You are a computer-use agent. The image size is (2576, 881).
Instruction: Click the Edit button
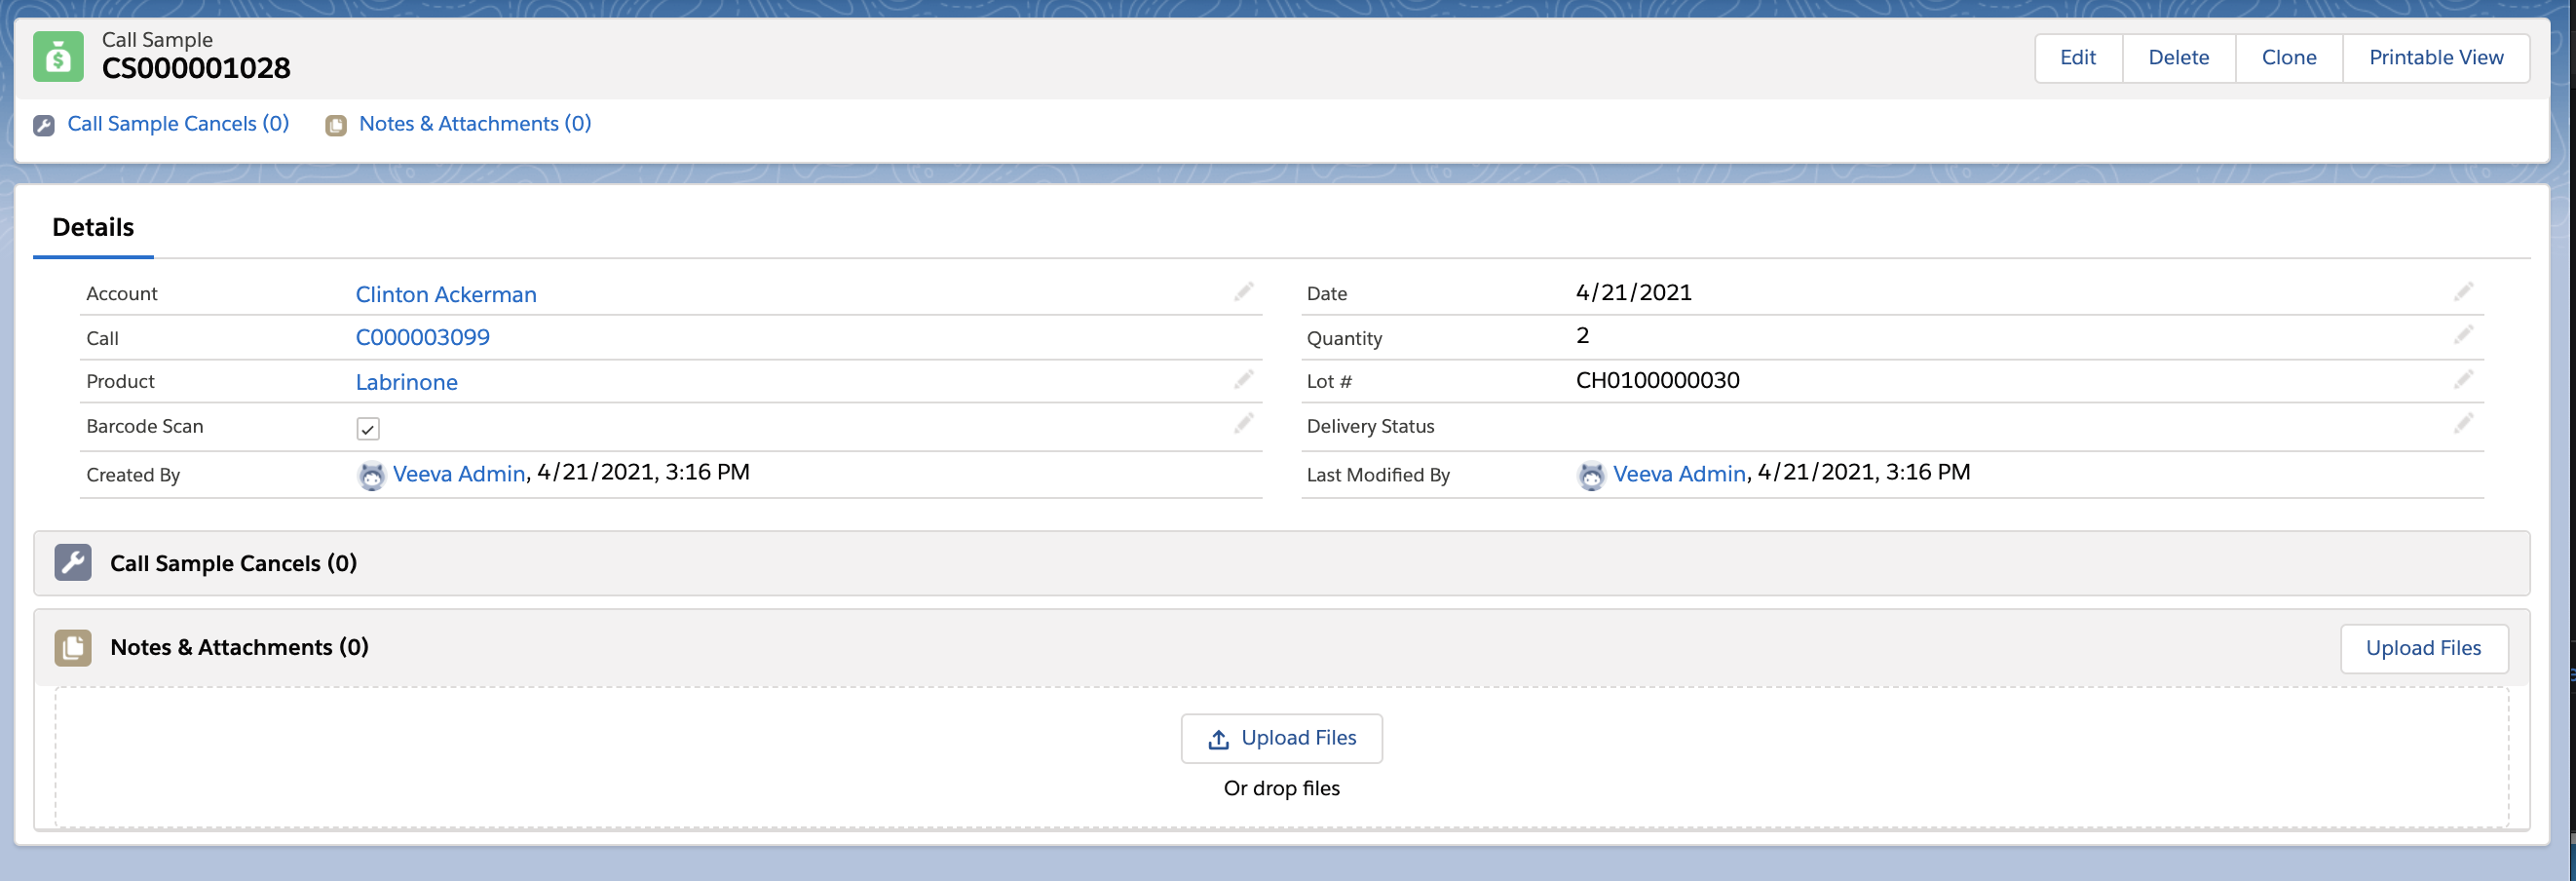pyautogui.click(x=2077, y=58)
